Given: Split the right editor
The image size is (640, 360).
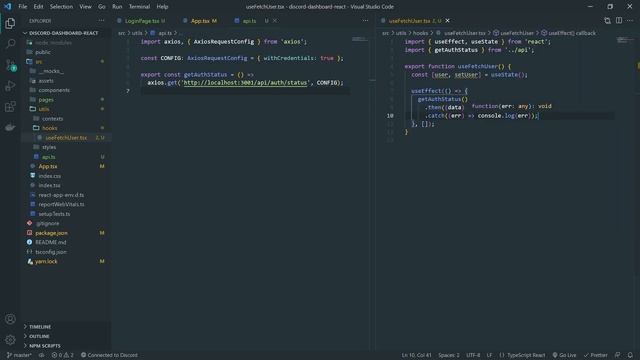Looking at the screenshot, I should pyautogui.click(x=619, y=20).
